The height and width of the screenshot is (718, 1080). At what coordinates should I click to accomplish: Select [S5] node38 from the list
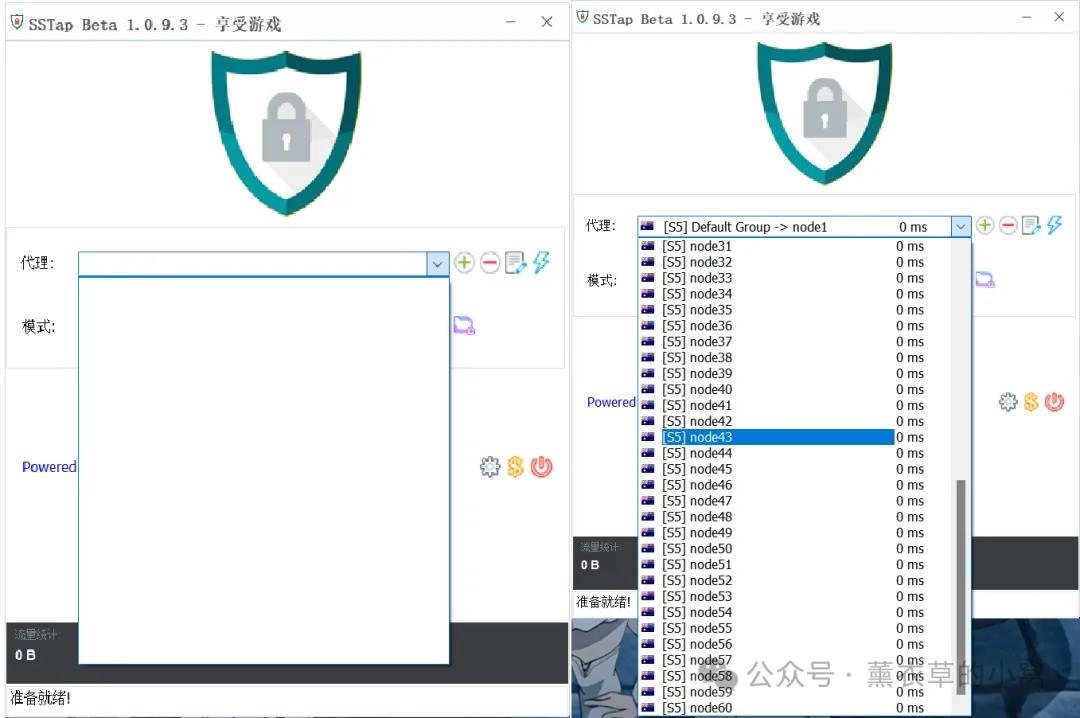[x=795, y=357]
